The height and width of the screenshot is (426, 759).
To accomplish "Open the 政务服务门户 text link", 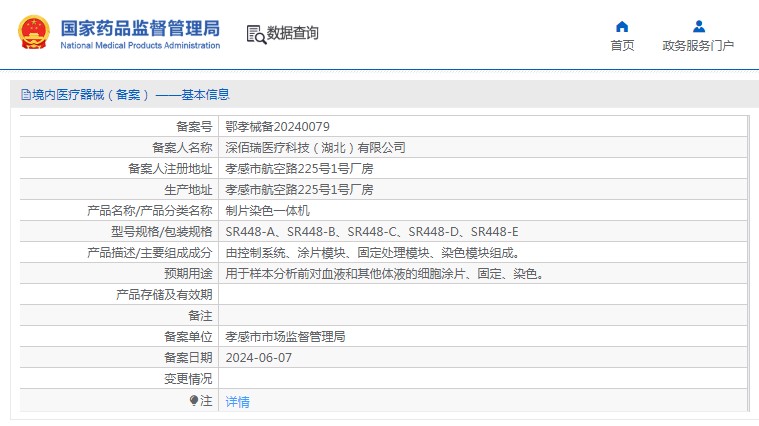I will pyautogui.click(x=698, y=46).
